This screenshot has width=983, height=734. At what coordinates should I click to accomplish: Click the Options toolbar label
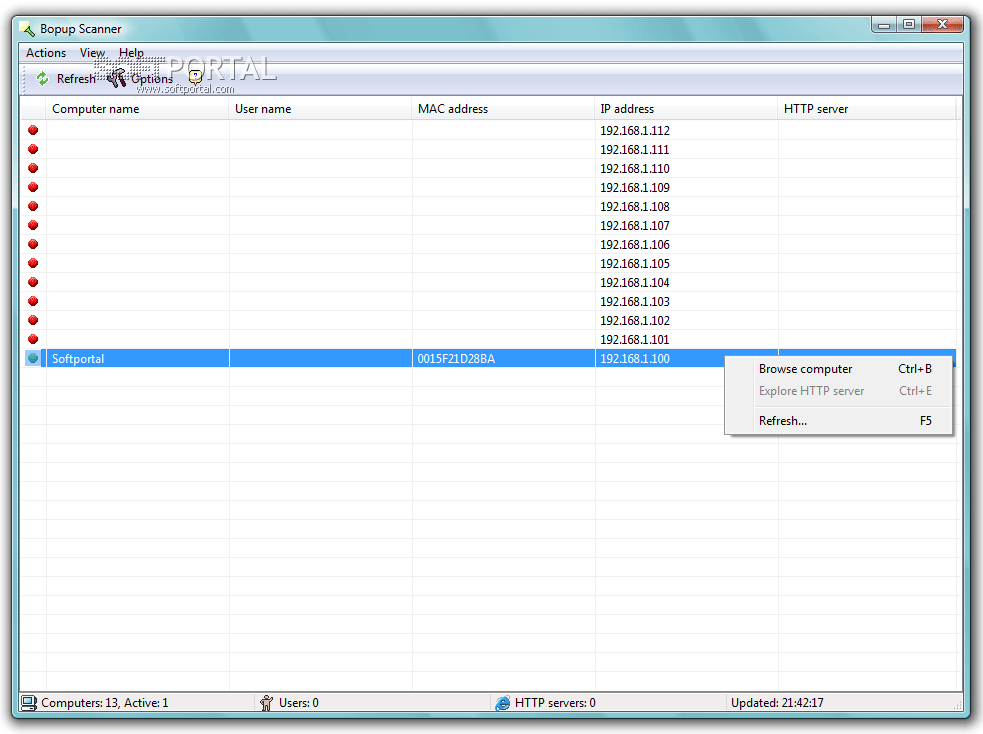coord(152,78)
